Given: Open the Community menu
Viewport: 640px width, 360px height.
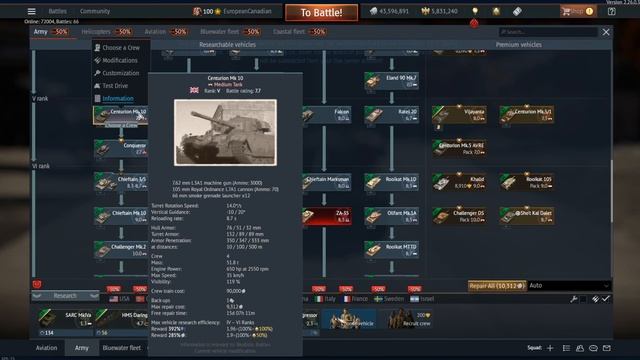Looking at the screenshot, I should pos(95,11).
